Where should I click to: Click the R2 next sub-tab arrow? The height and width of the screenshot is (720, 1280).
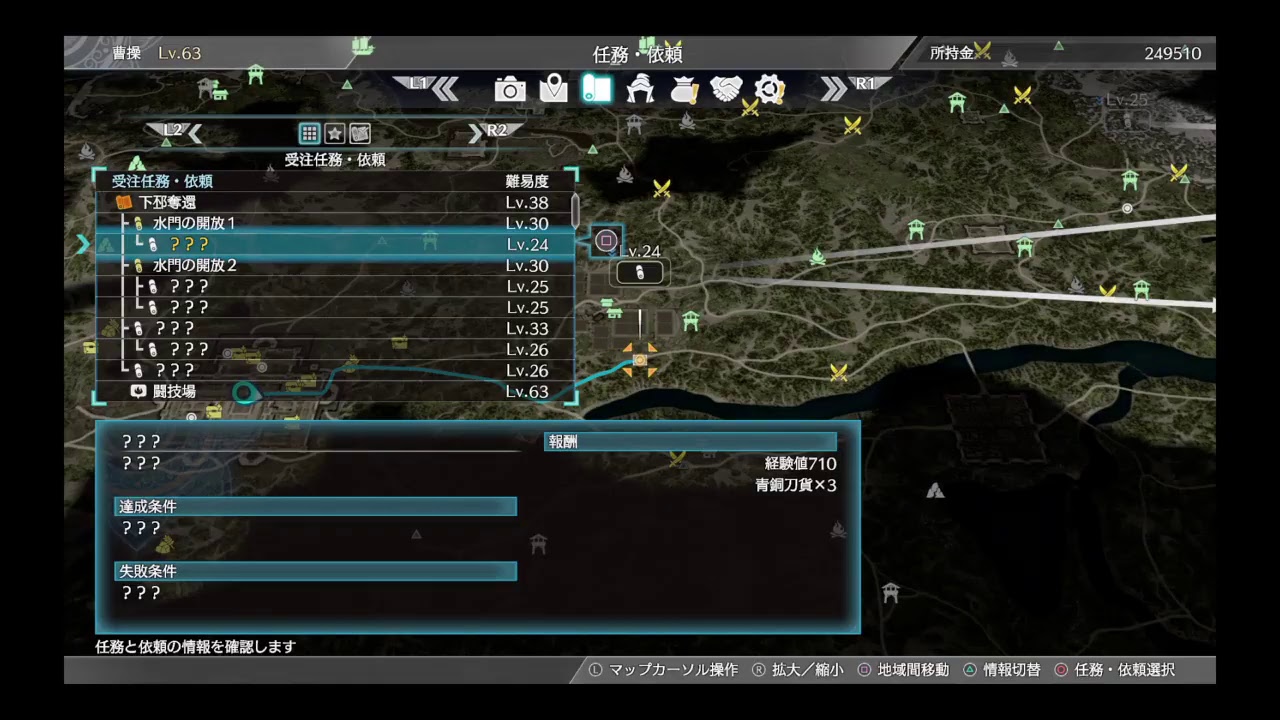[x=490, y=132]
